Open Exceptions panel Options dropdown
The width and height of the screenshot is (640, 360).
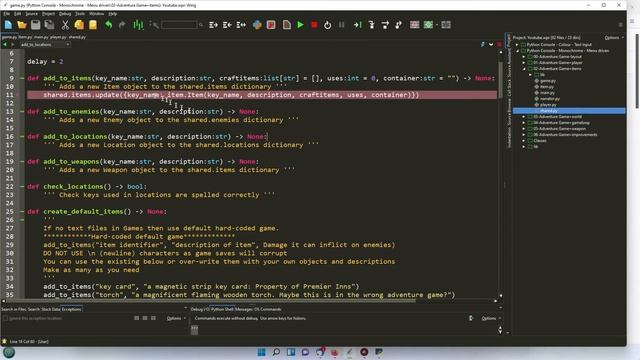pos(176,318)
